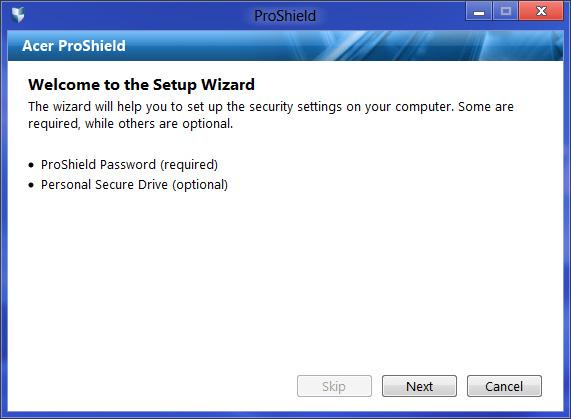Click the grayed-out maximize button
The image size is (571, 419).
(505, 11)
